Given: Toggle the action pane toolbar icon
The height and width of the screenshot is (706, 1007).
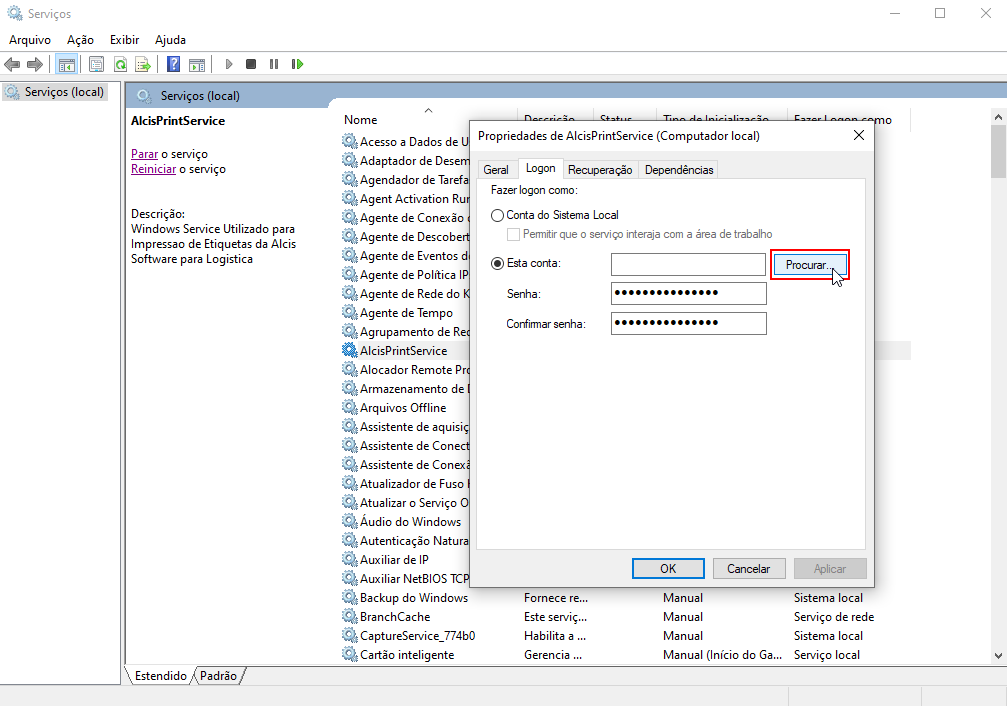Looking at the screenshot, I should tap(197, 64).
